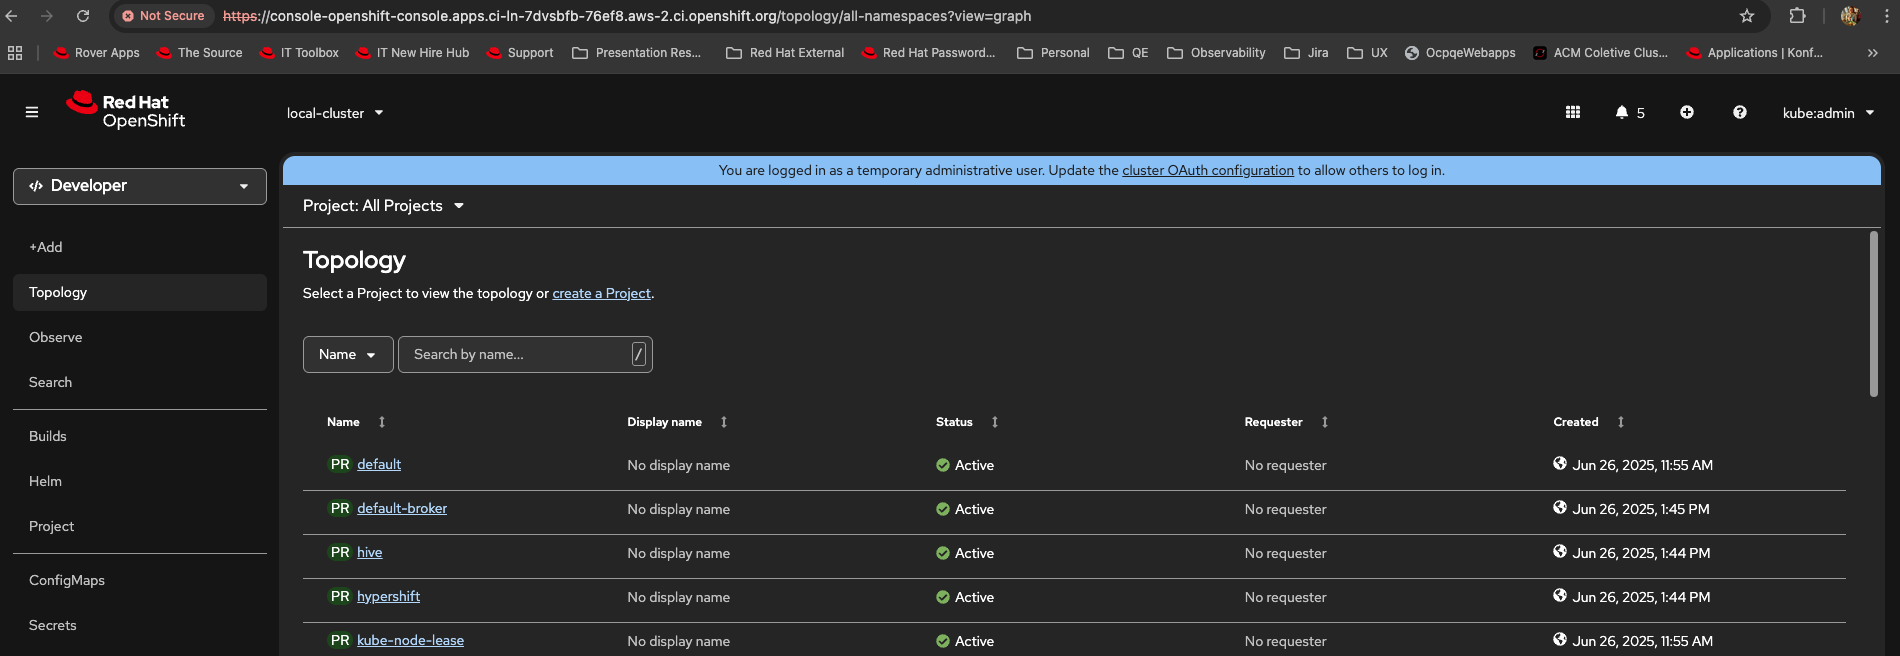Open the Project: All Projects dropdown
The width and height of the screenshot is (1900, 656).
click(x=383, y=206)
